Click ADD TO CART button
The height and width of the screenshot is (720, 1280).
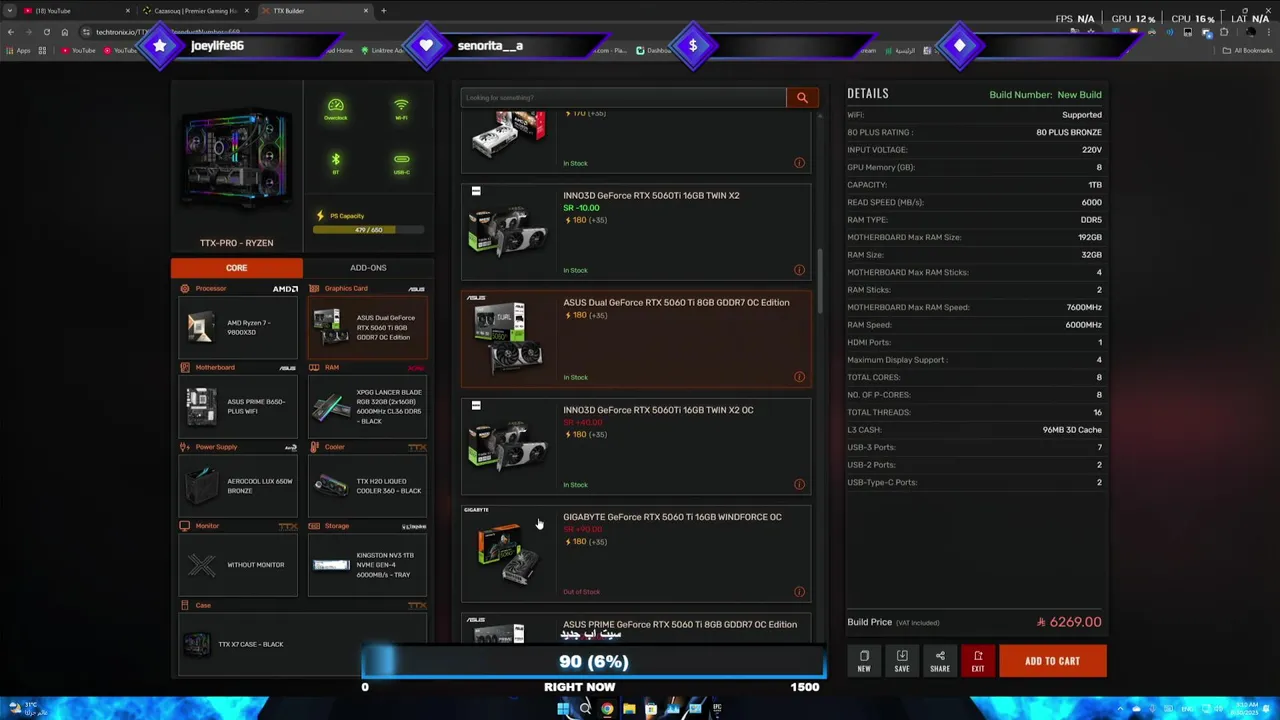tap(1052, 661)
